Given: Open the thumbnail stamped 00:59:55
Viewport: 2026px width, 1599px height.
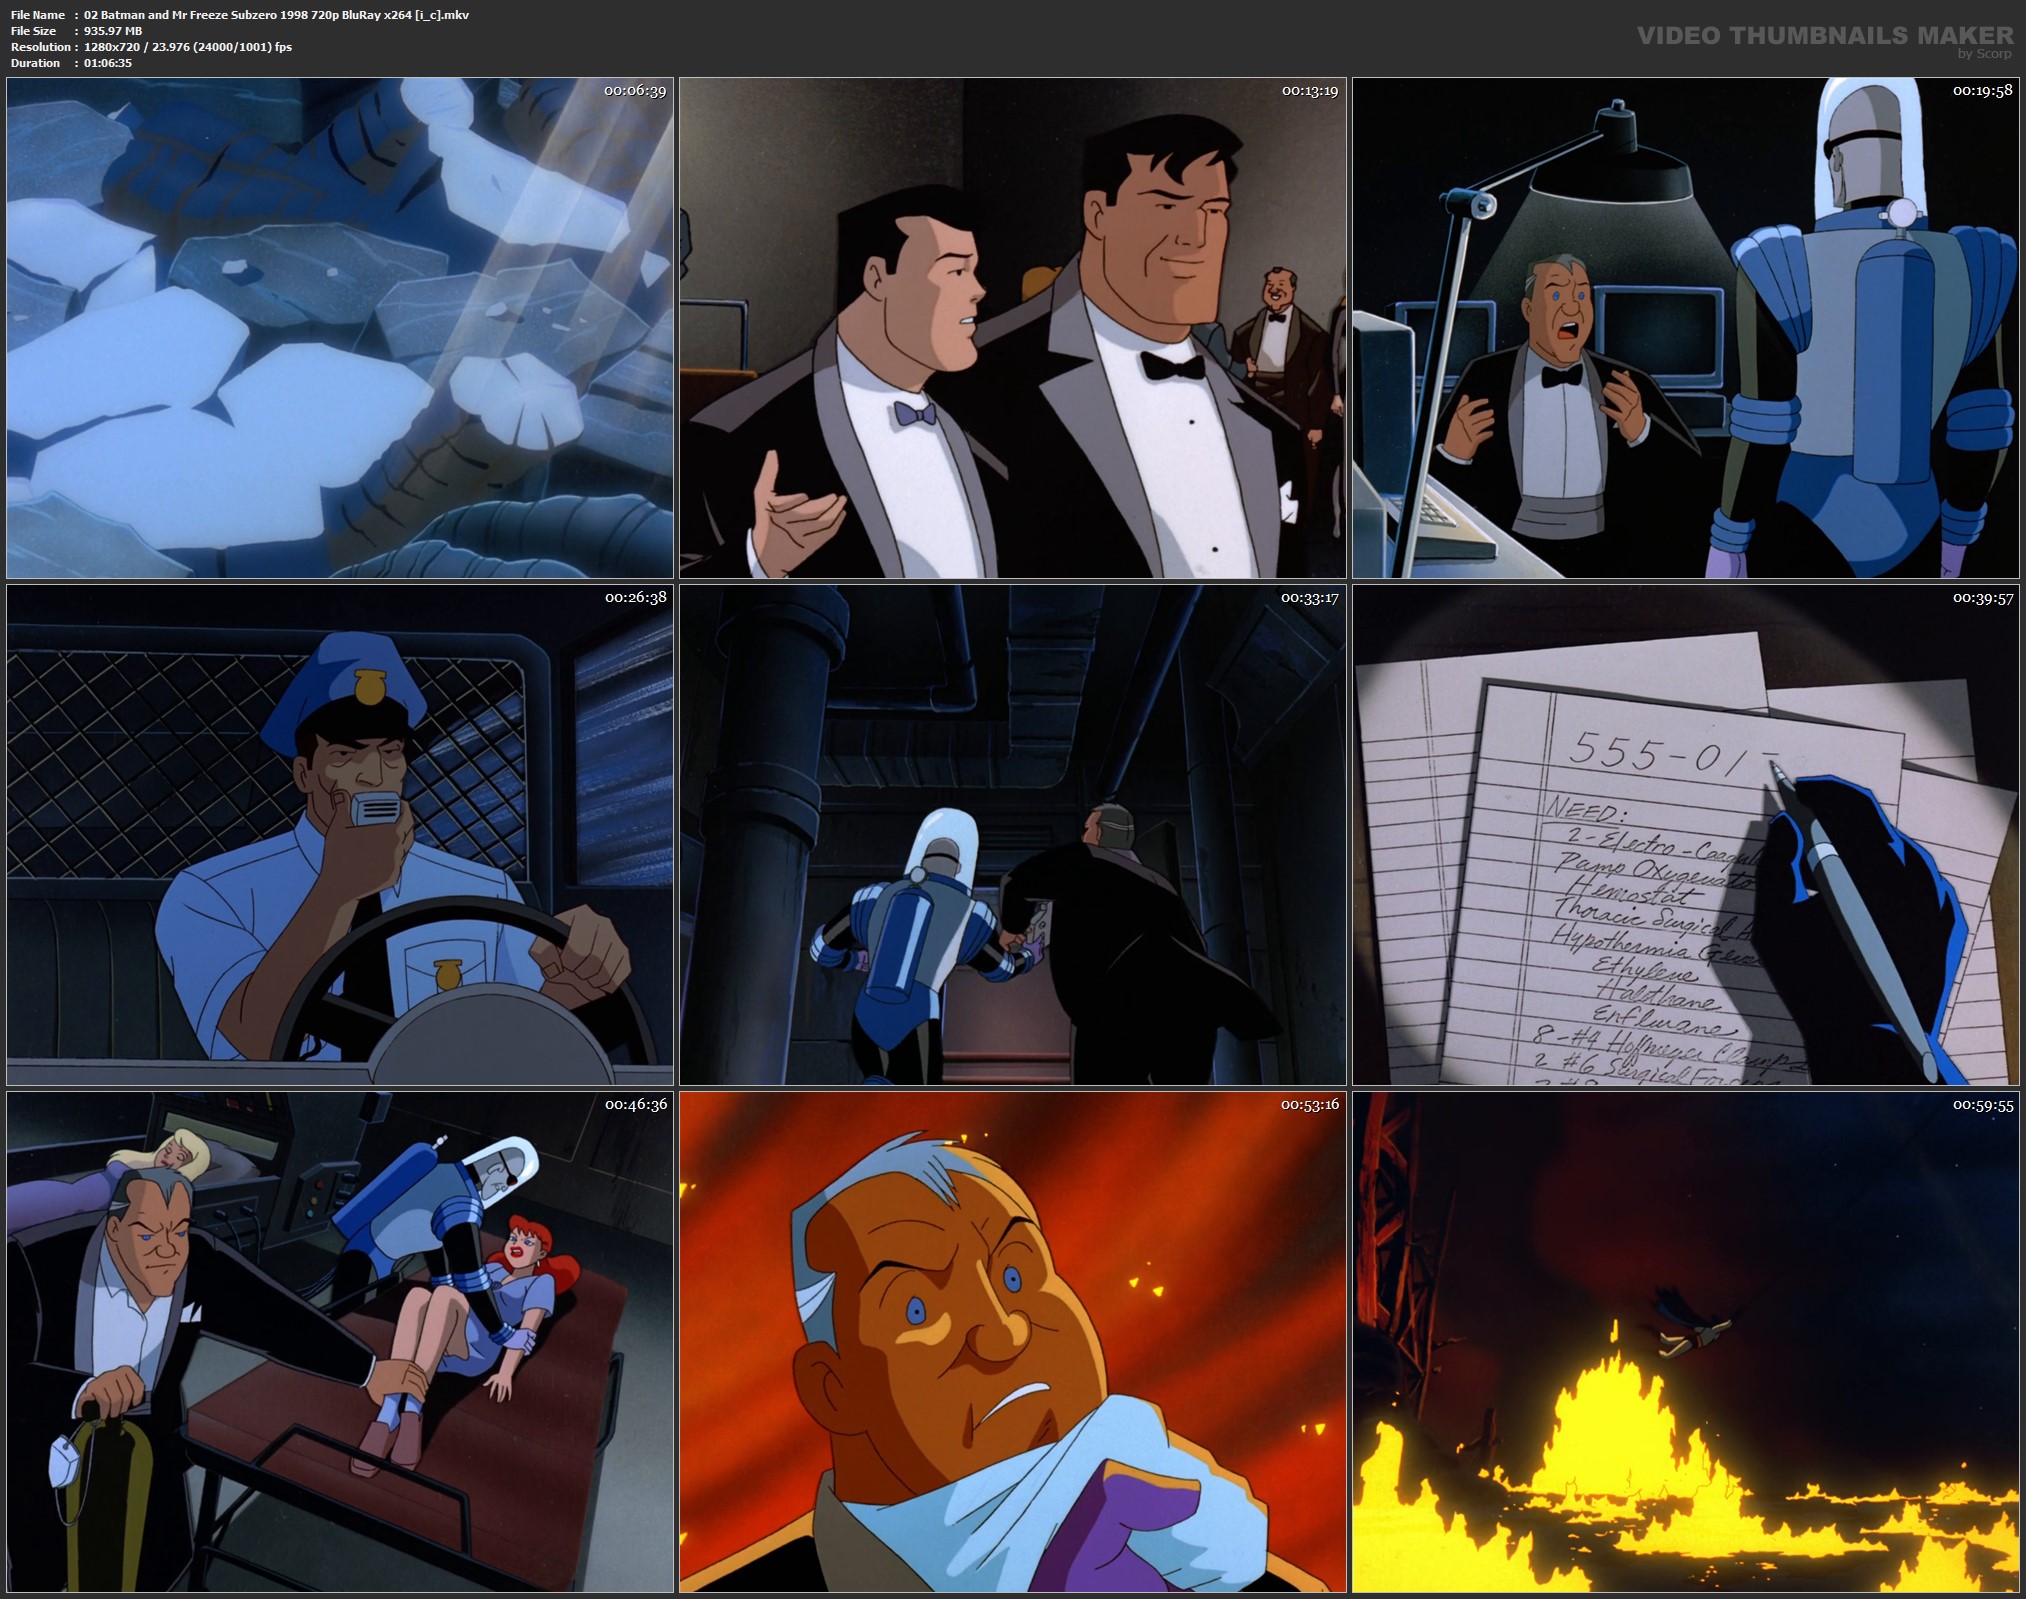Looking at the screenshot, I should click(x=1686, y=1342).
